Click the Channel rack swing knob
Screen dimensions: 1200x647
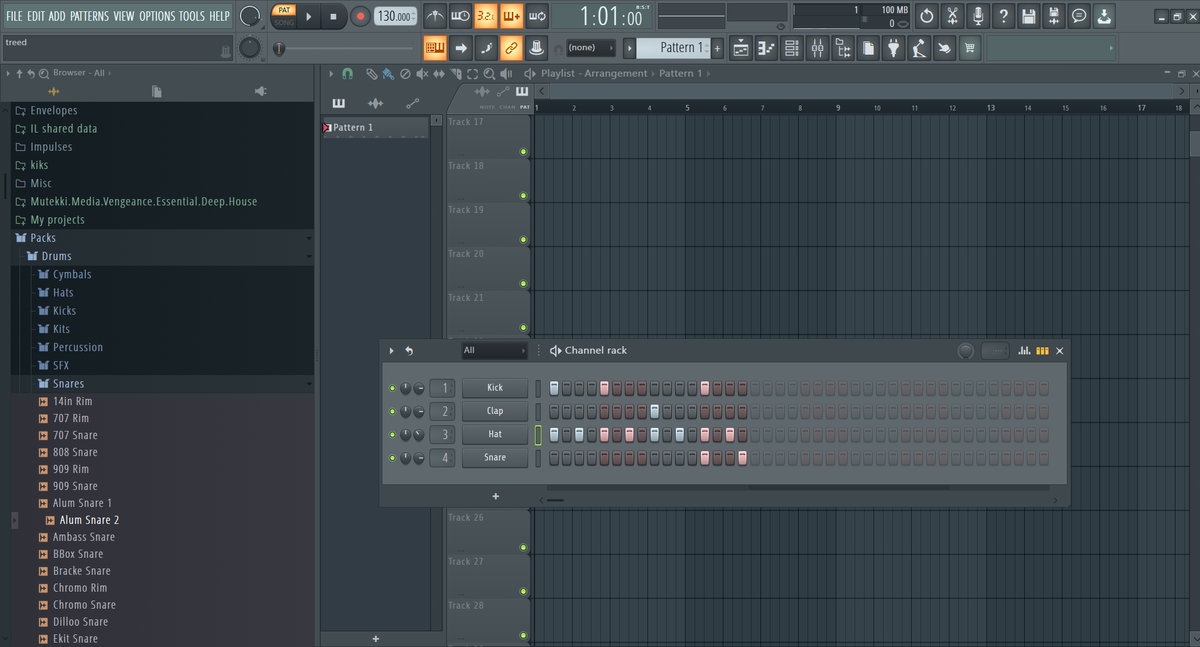click(965, 350)
